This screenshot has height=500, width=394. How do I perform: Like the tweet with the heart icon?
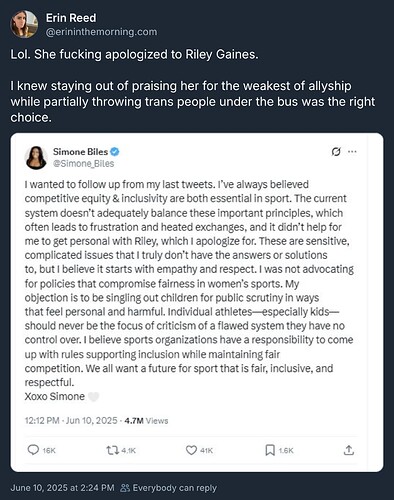coord(191,450)
